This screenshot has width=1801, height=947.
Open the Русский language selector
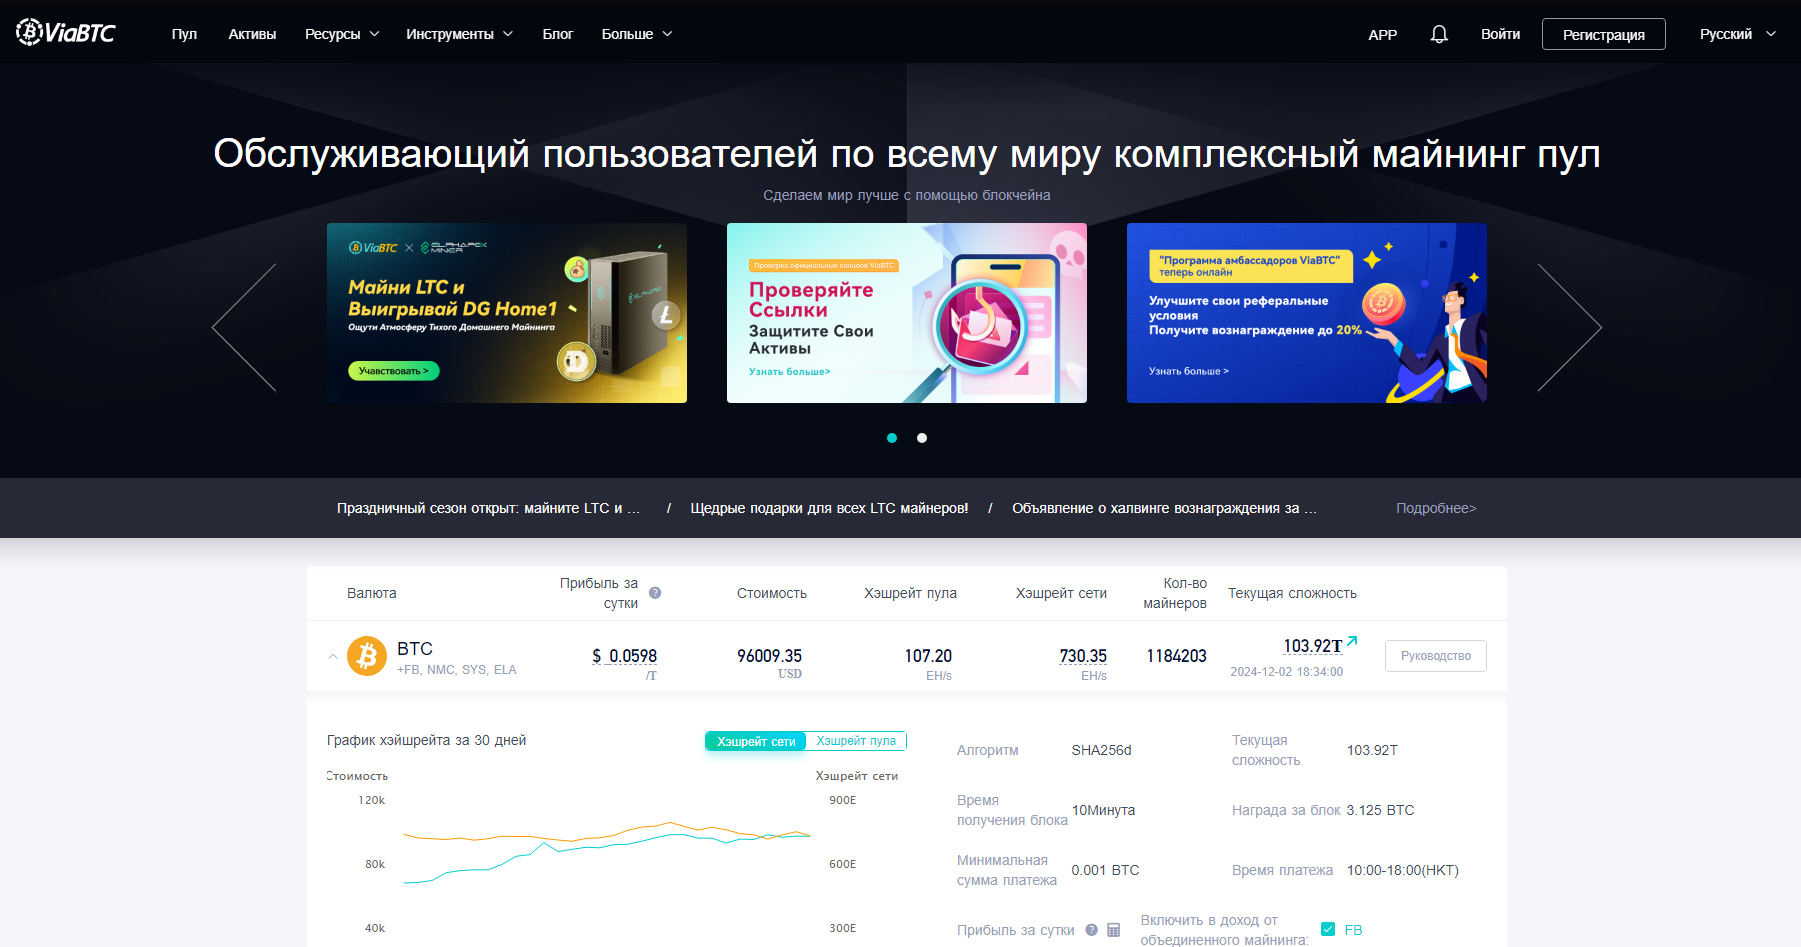coord(1738,34)
